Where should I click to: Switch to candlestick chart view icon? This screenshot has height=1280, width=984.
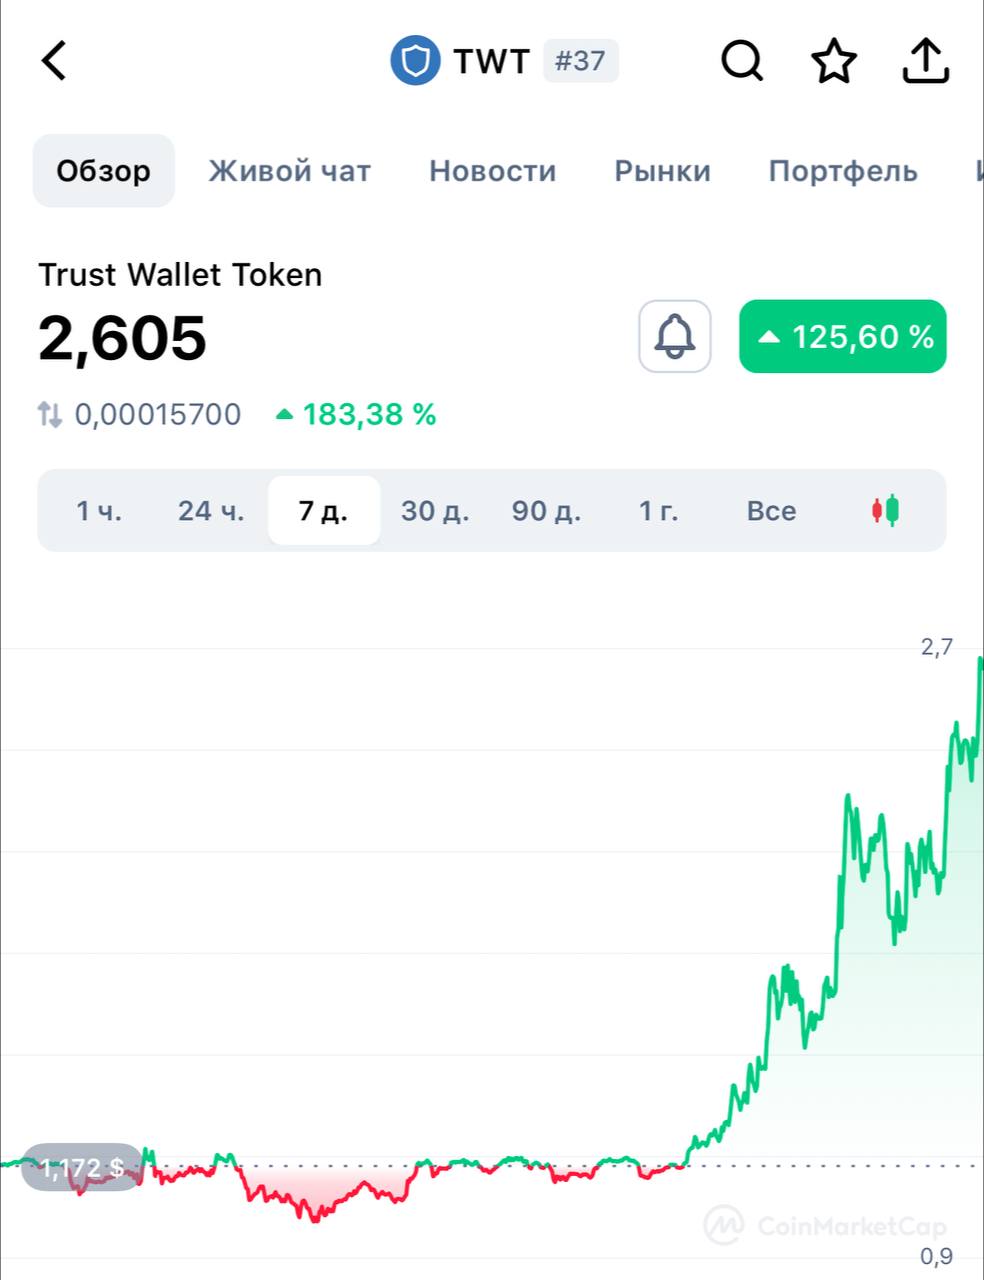click(885, 510)
